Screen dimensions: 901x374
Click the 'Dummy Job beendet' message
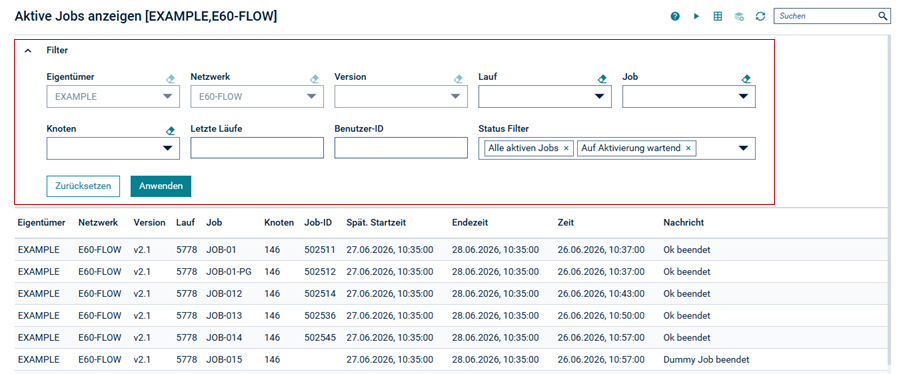tap(706, 360)
